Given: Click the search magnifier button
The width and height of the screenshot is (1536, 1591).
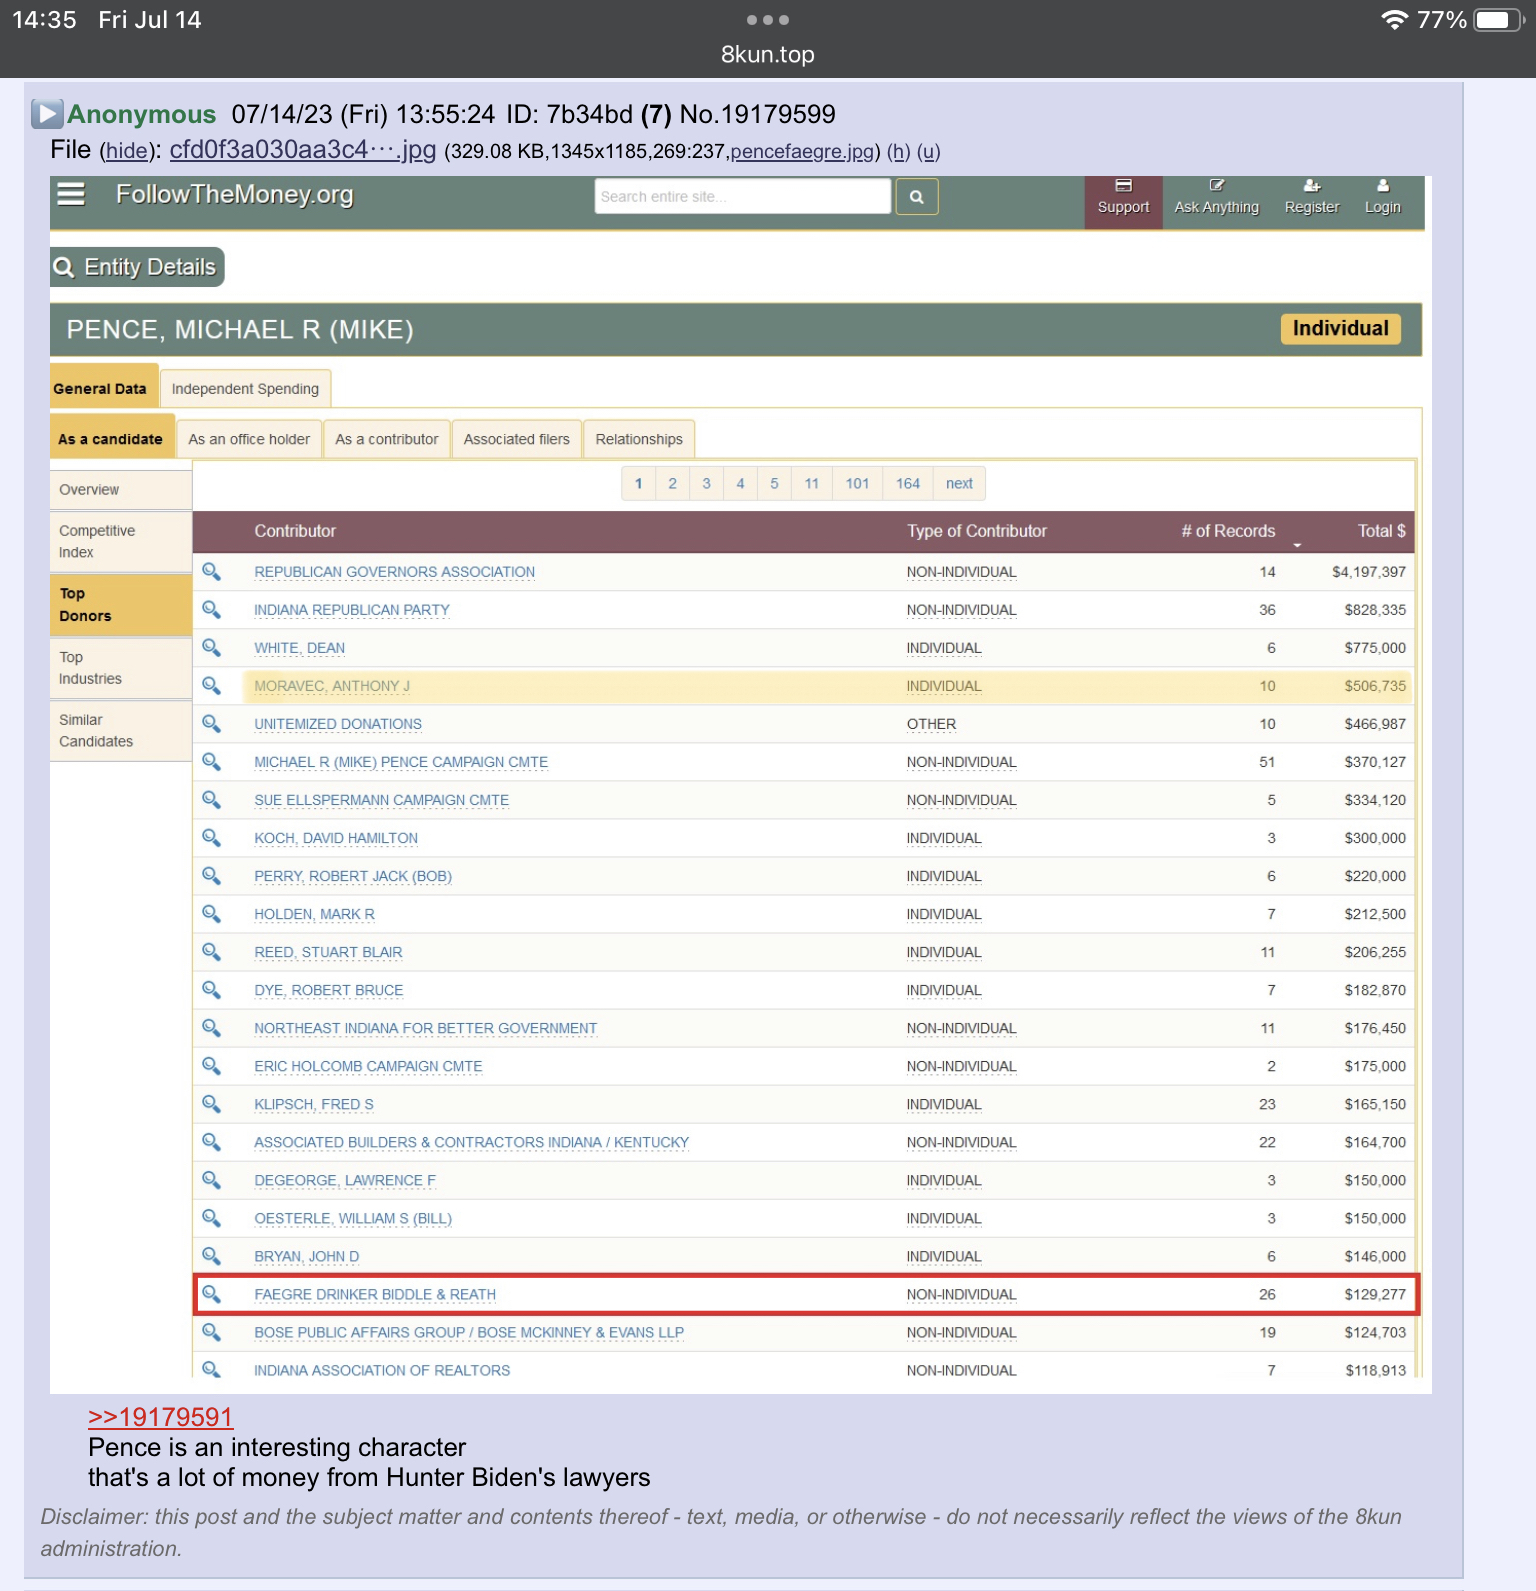Looking at the screenshot, I should click(x=916, y=197).
